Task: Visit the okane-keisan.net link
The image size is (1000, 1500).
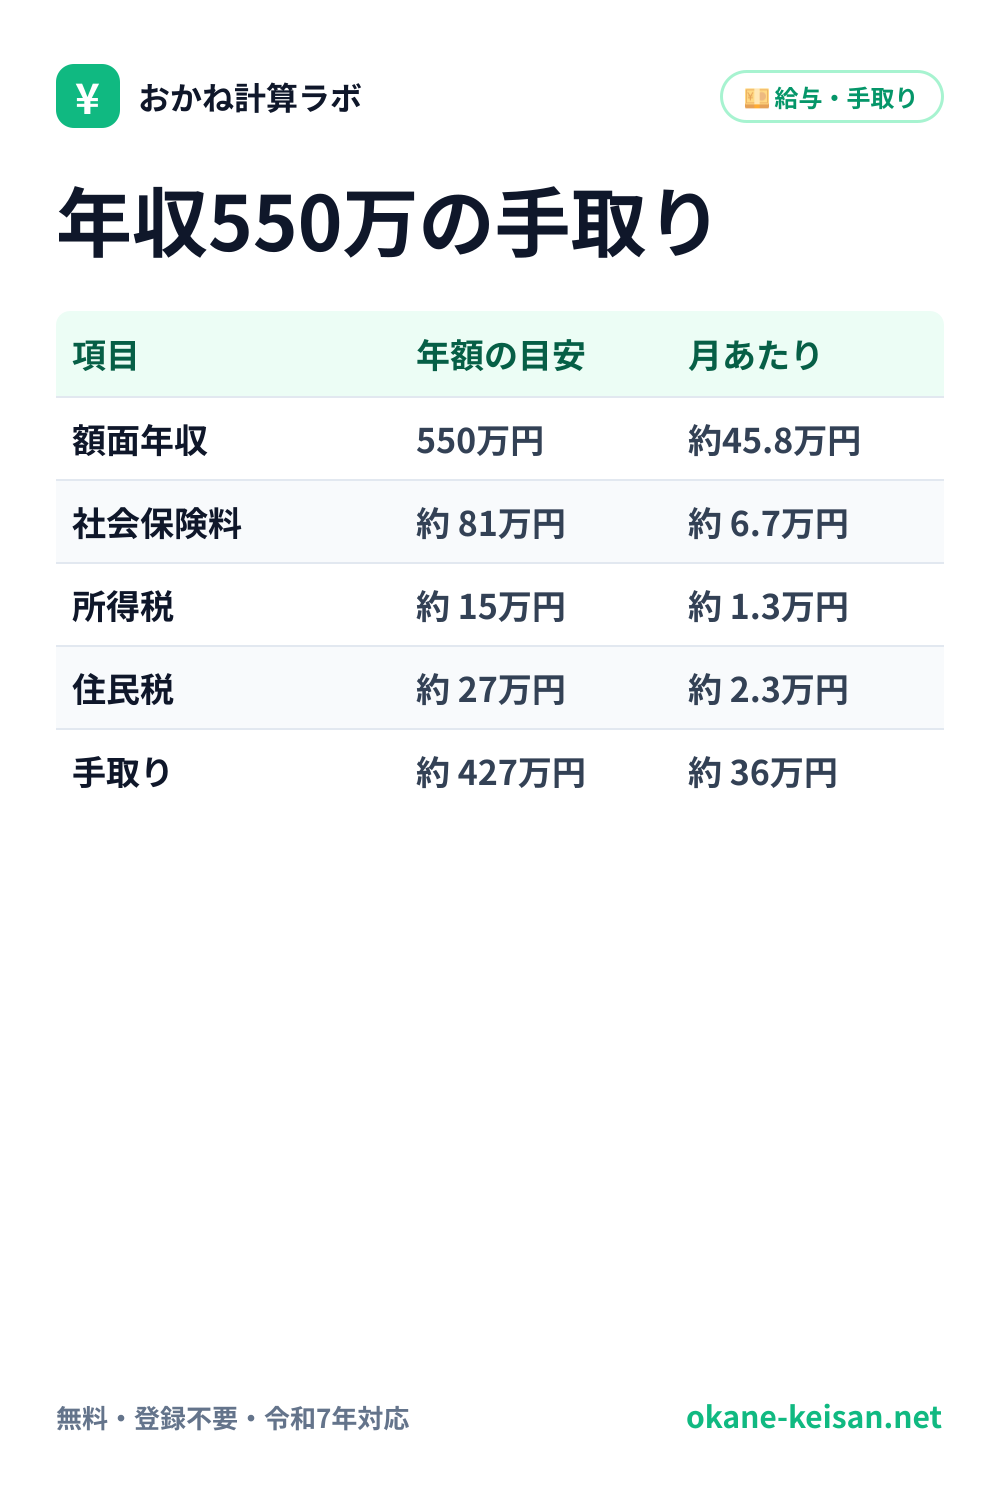Action: click(814, 1417)
